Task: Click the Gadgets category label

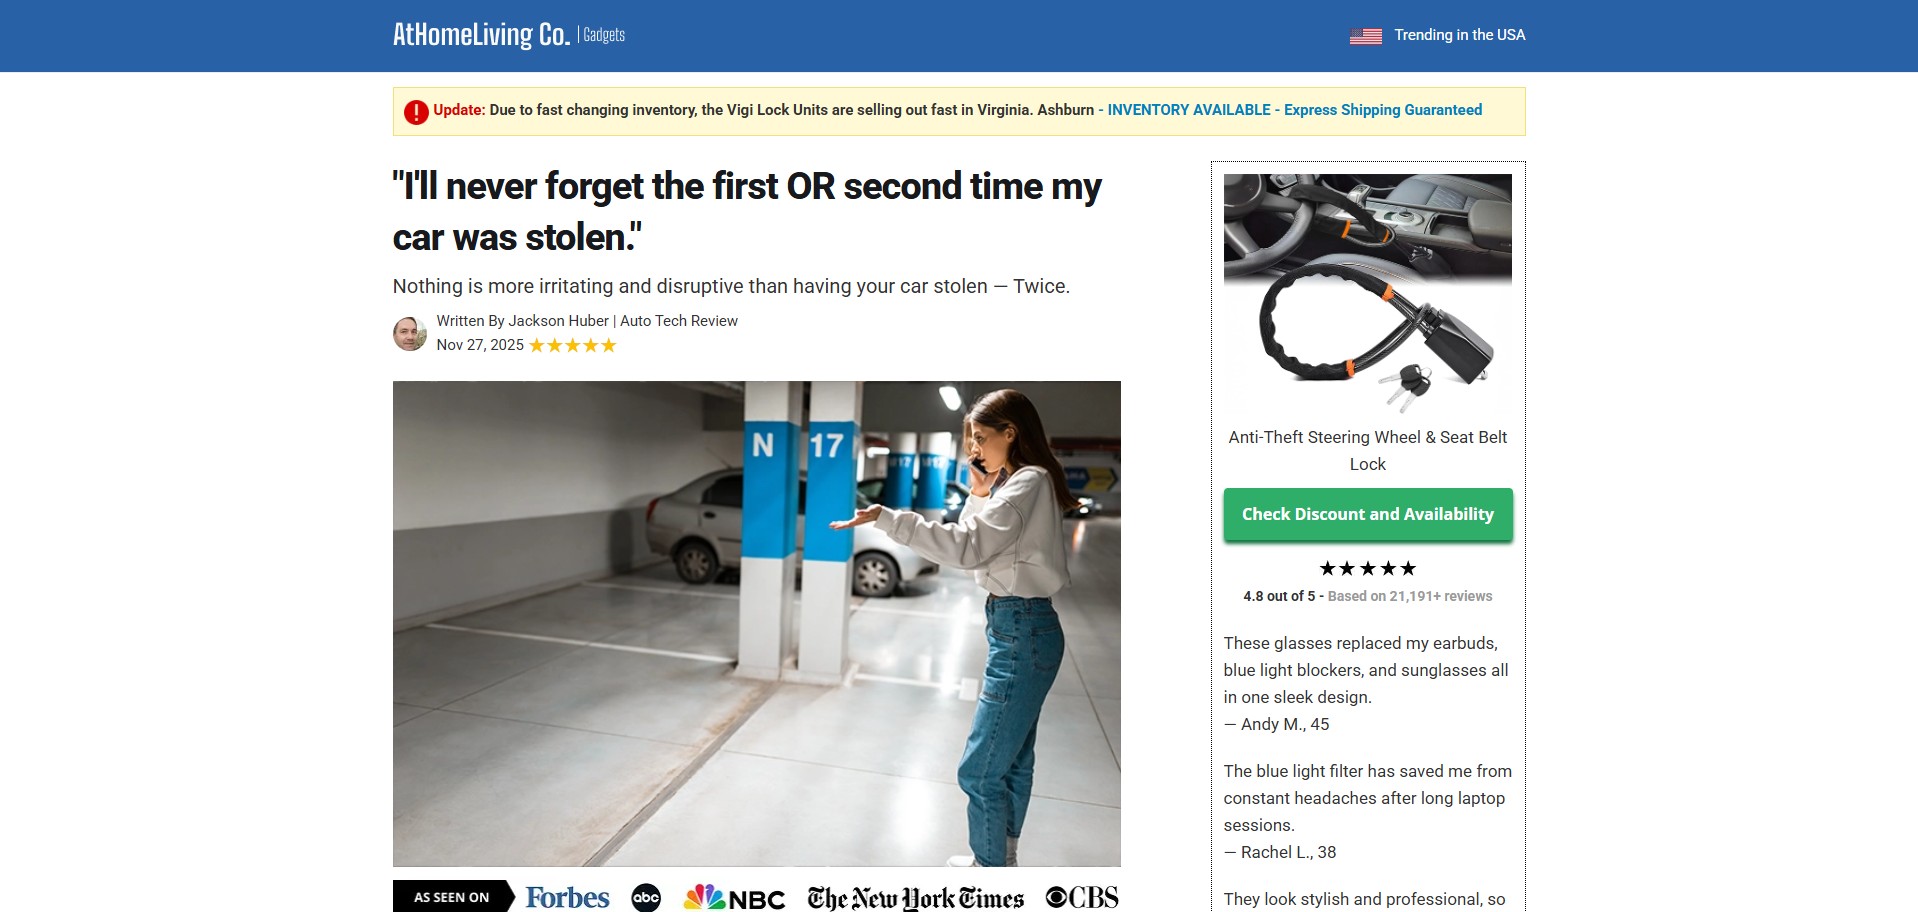Action: 604,35
